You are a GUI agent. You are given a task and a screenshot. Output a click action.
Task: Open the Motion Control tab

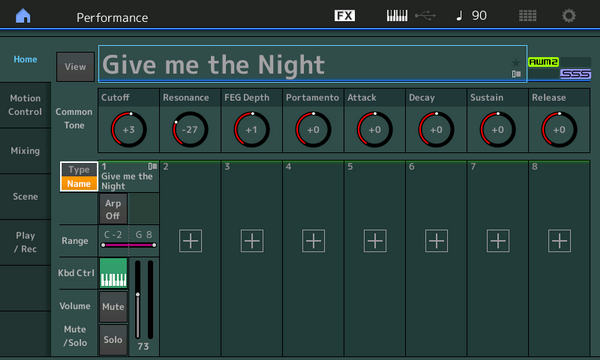[25, 105]
